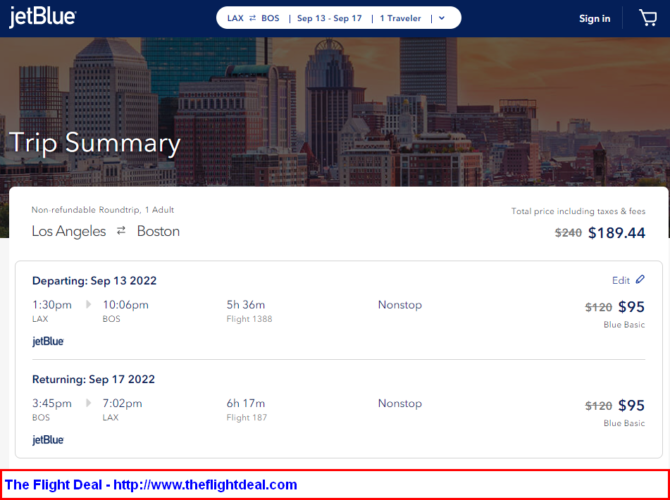Click the swap arrows between Los Angeles and Boston
670x500 pixels.
[121, 231]
